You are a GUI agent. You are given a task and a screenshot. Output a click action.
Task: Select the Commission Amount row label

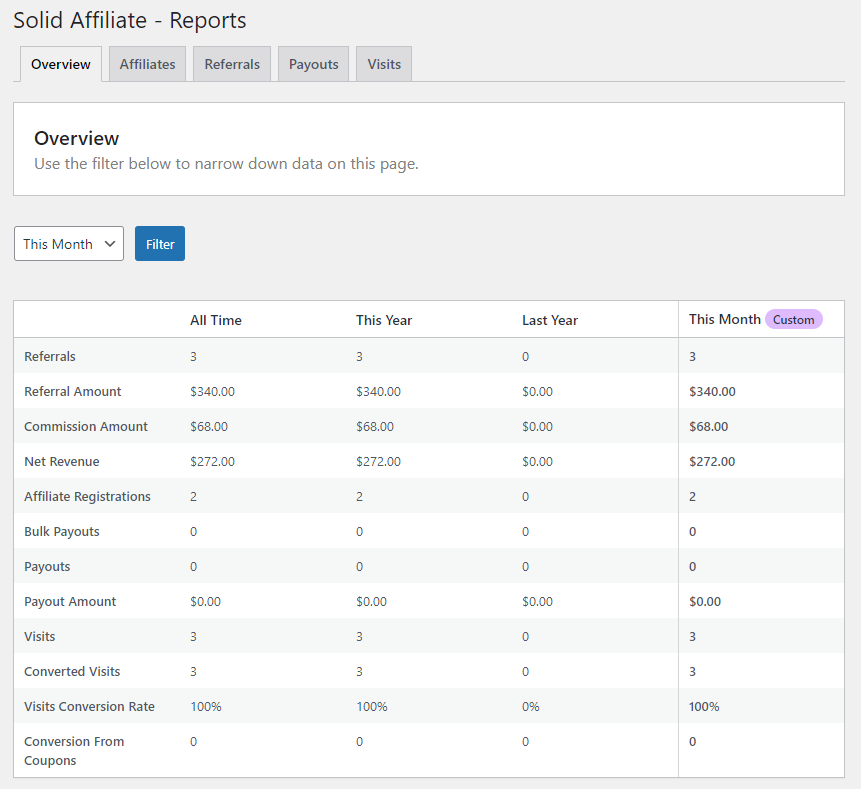(85, 426)
